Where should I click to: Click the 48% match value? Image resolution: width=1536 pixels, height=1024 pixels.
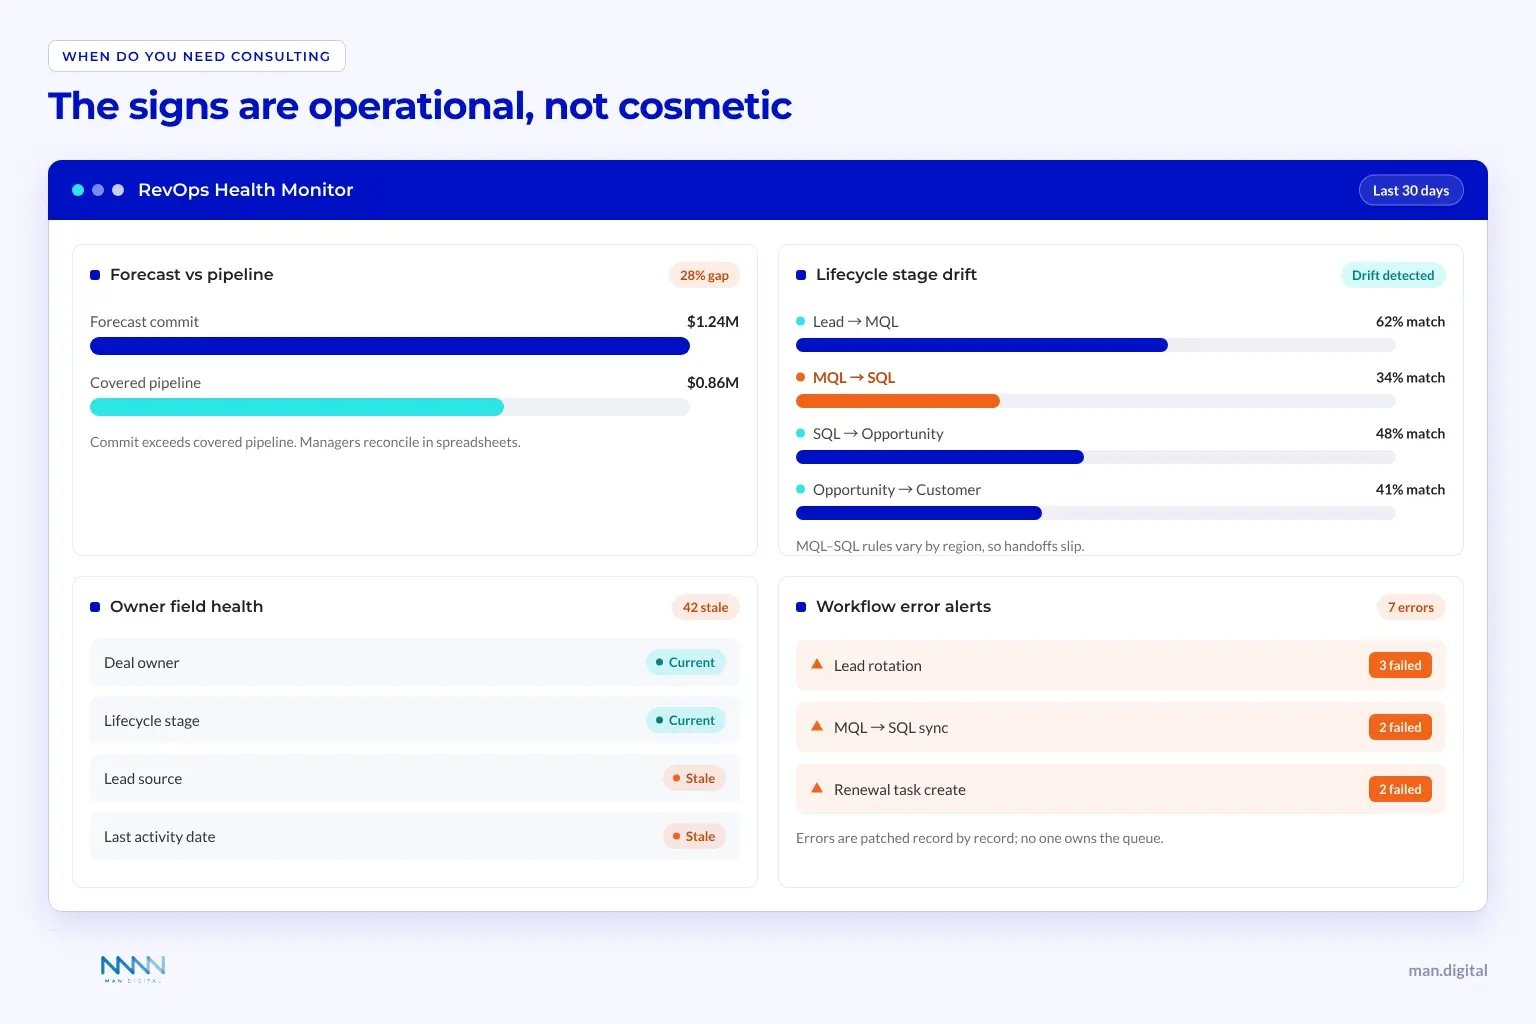[1410, 433]
